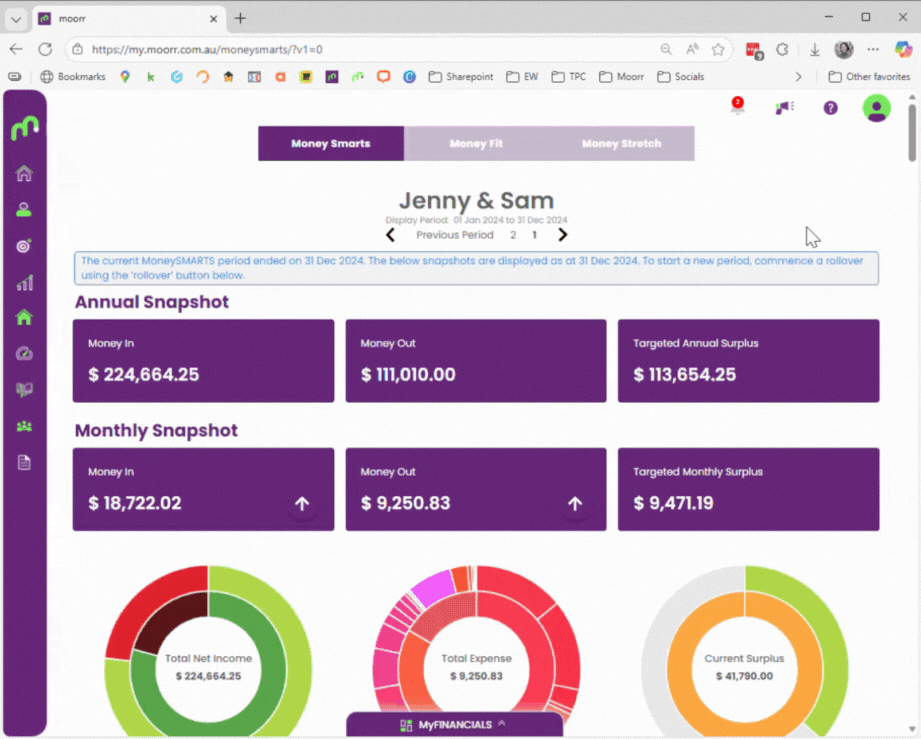Open the bar chart icon in sidebar
The height and width of the screenshot is (739, 921).
coord(24,283)
